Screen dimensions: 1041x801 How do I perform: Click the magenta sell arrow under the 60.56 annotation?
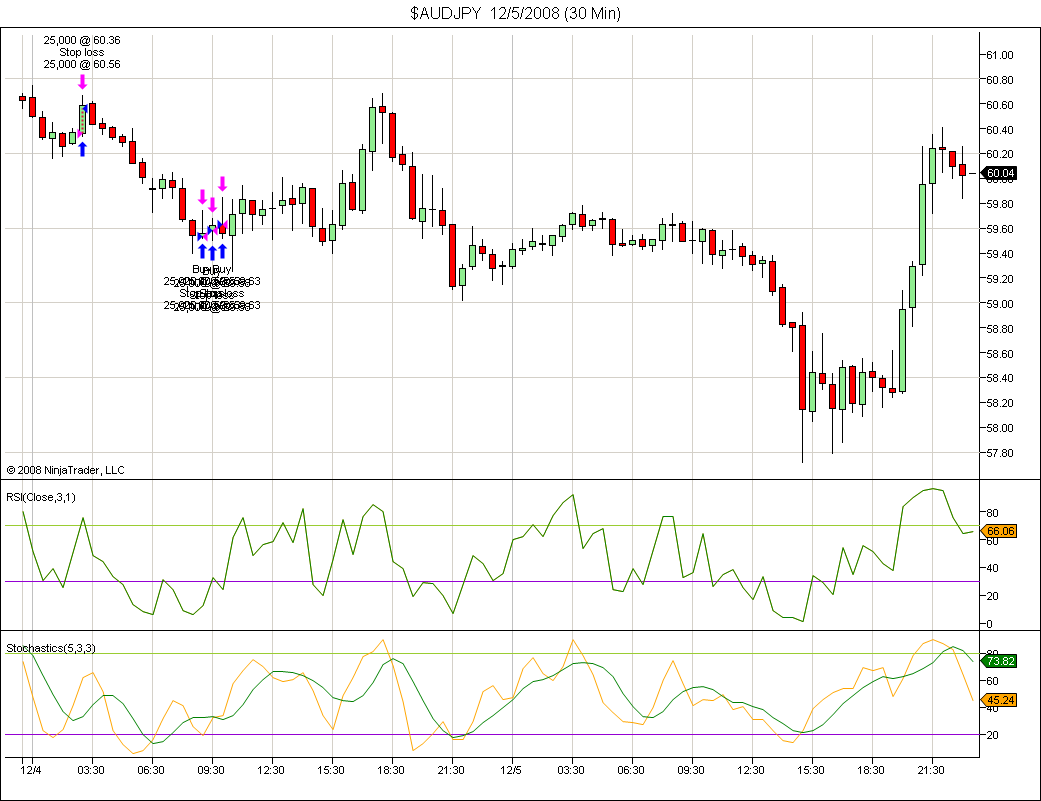[x=82, y=82]
